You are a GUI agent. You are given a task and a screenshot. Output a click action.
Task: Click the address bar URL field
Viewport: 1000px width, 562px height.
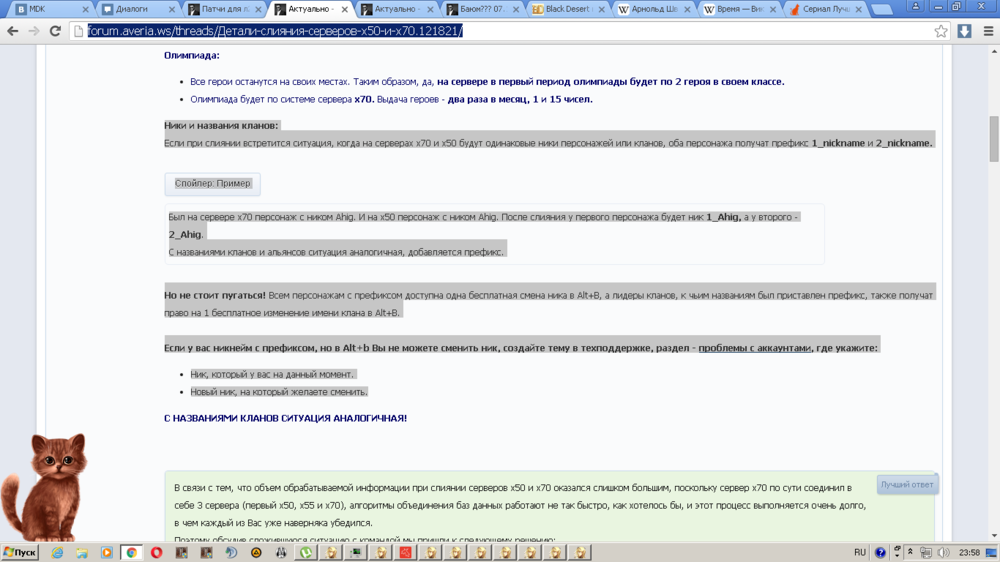click(x=500, y=31)
